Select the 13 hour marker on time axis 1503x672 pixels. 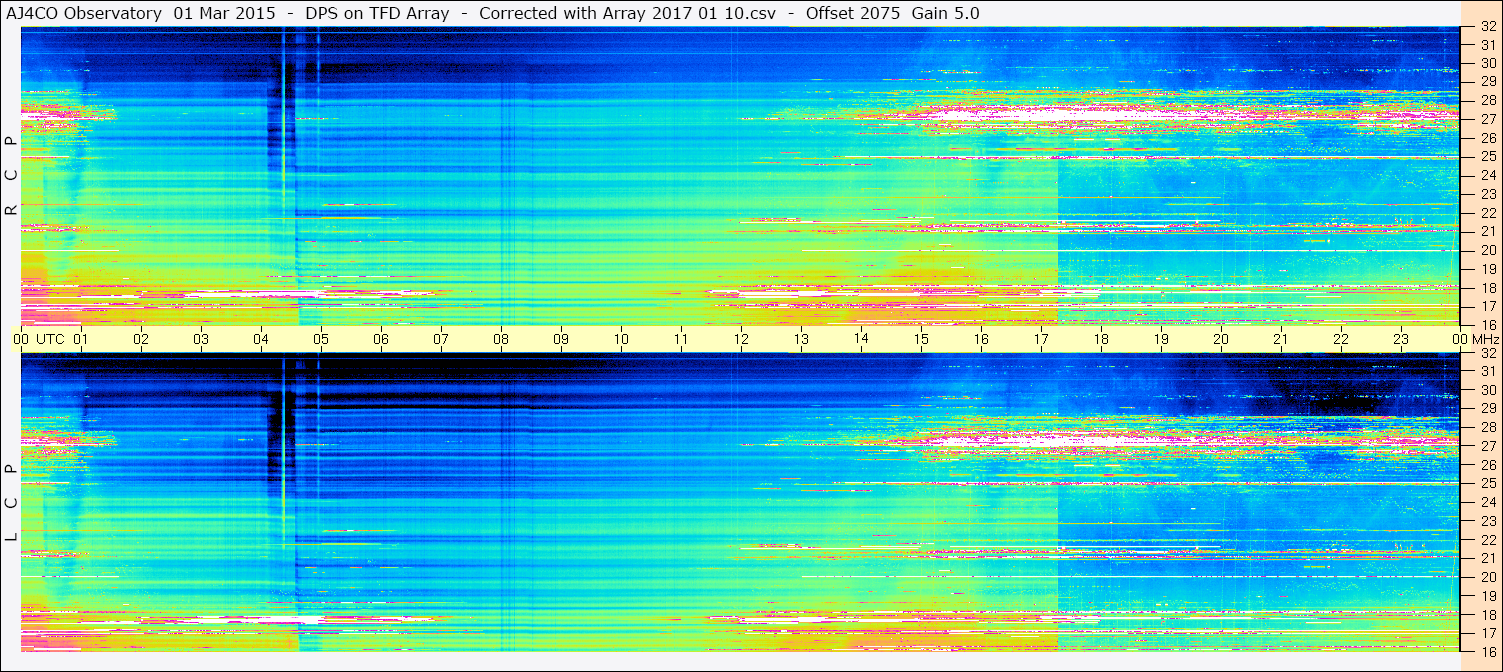pyautogui.click(x=801, y=339)
